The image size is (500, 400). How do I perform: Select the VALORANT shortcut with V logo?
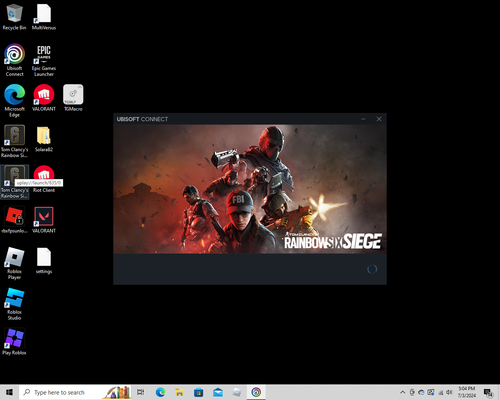[44, 220]
